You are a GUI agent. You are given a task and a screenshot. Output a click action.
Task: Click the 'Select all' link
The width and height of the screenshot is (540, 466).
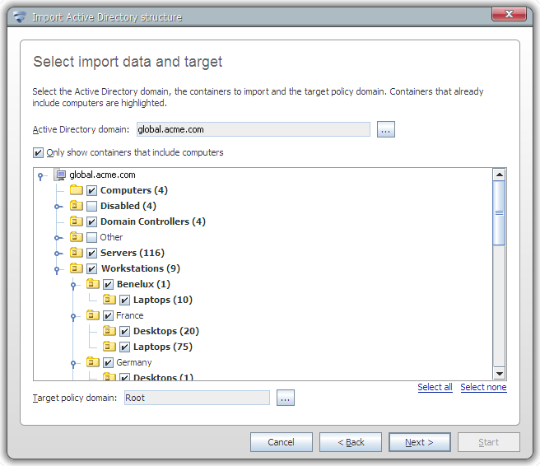435,387
